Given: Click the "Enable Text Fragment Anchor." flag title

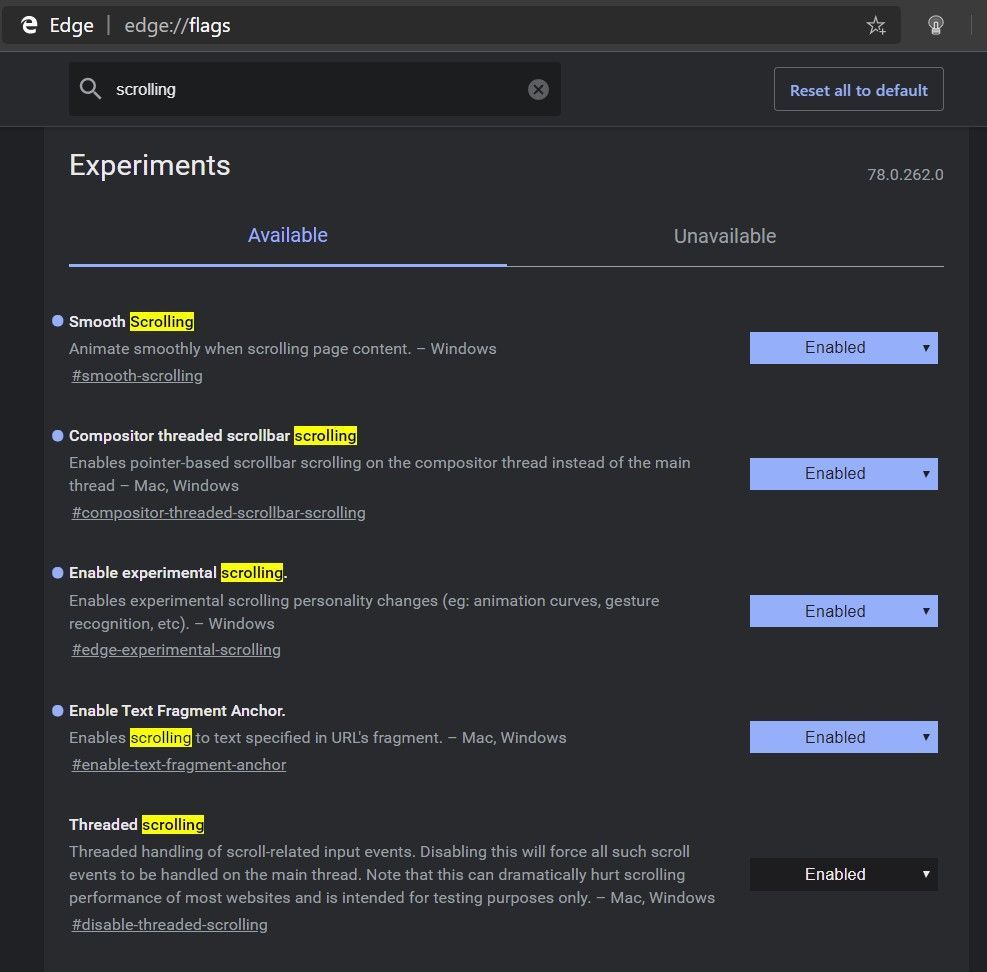Looking at the screenshot, I should click(x=177, y=711).
